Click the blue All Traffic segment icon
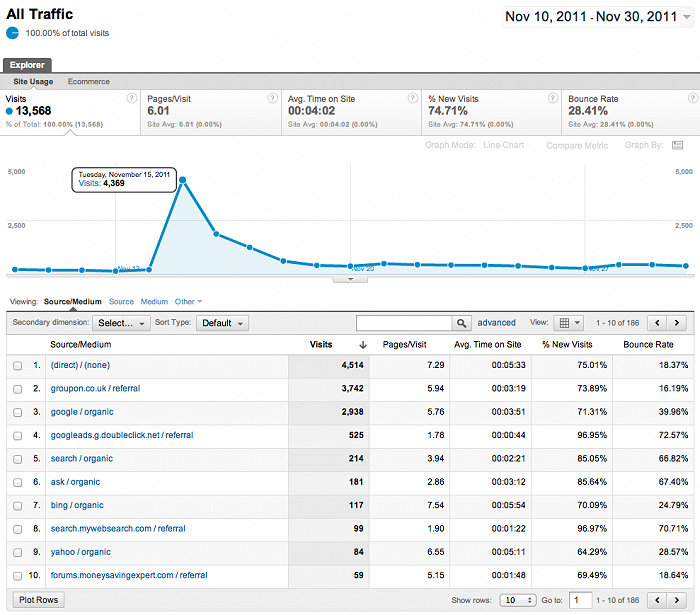700x615 pixels. [12, 33]
